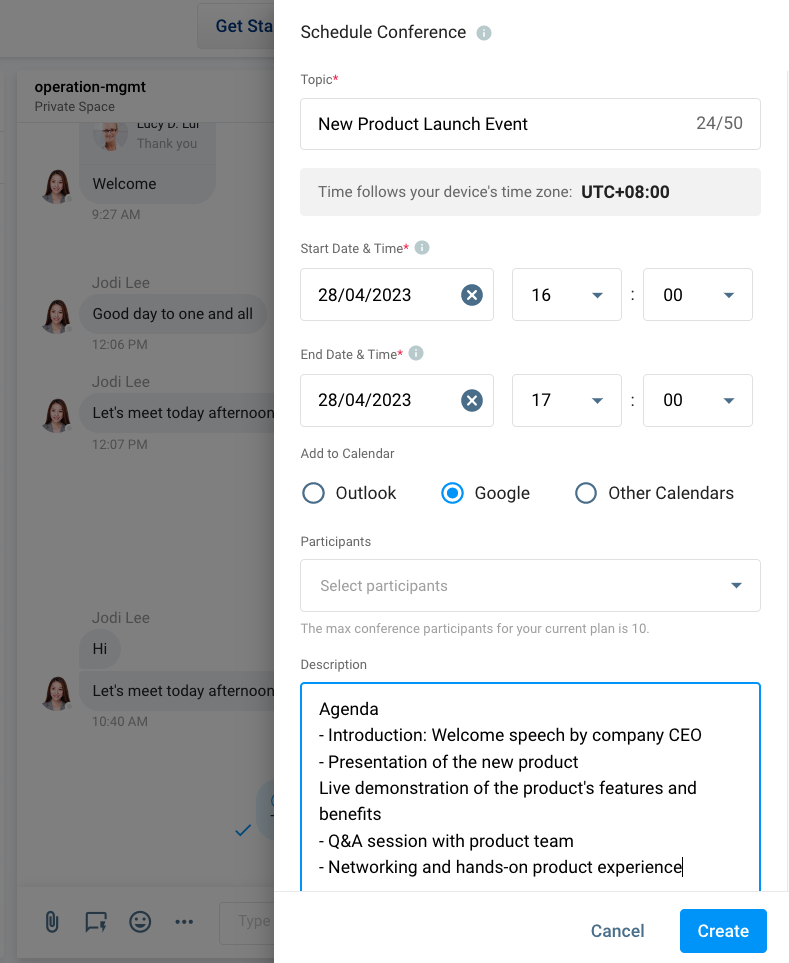Screen dimensions: 789x963
Task: Open the start hour dropdown showing 16
Action: [x=566, y=295]
